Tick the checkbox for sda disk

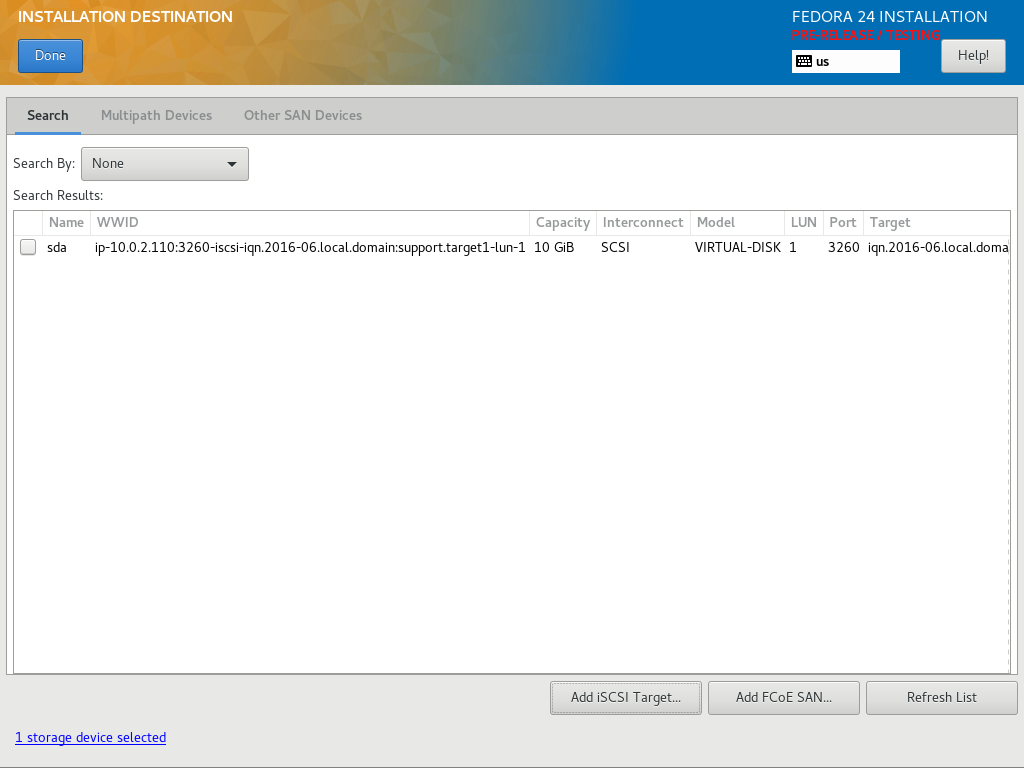(x=28, y=247)
